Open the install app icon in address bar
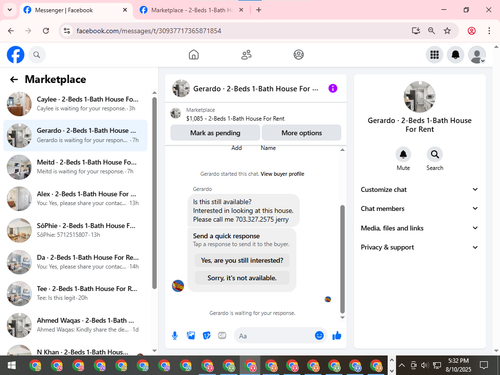 (415, 31)
